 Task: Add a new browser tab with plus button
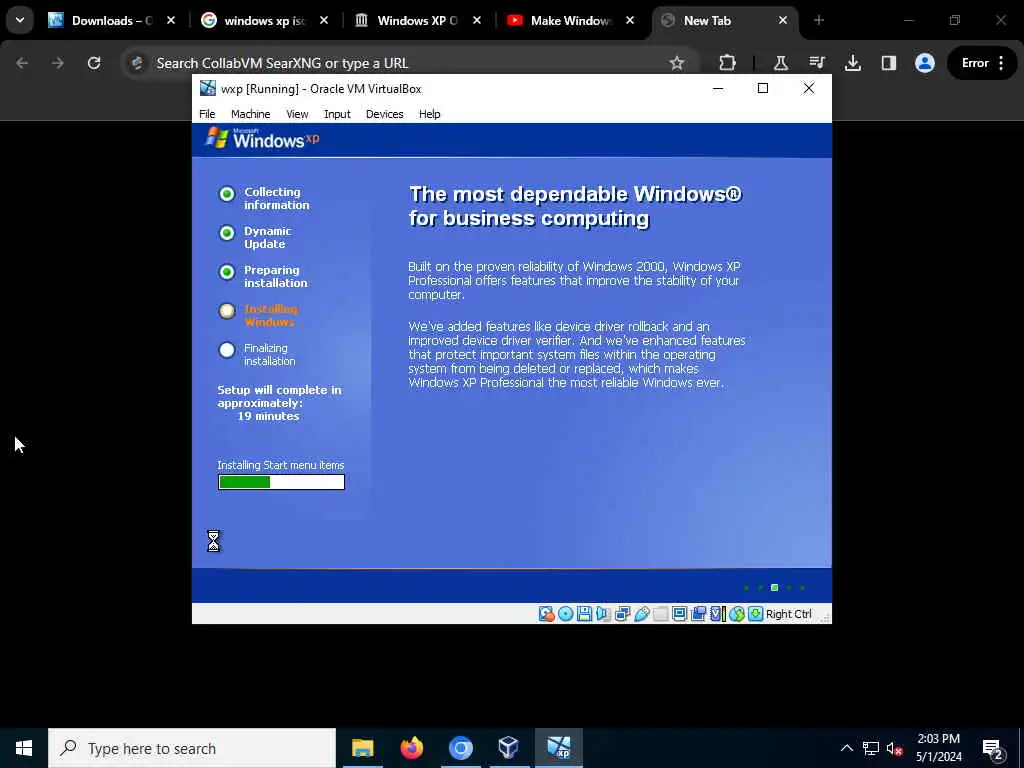(819, 20)
